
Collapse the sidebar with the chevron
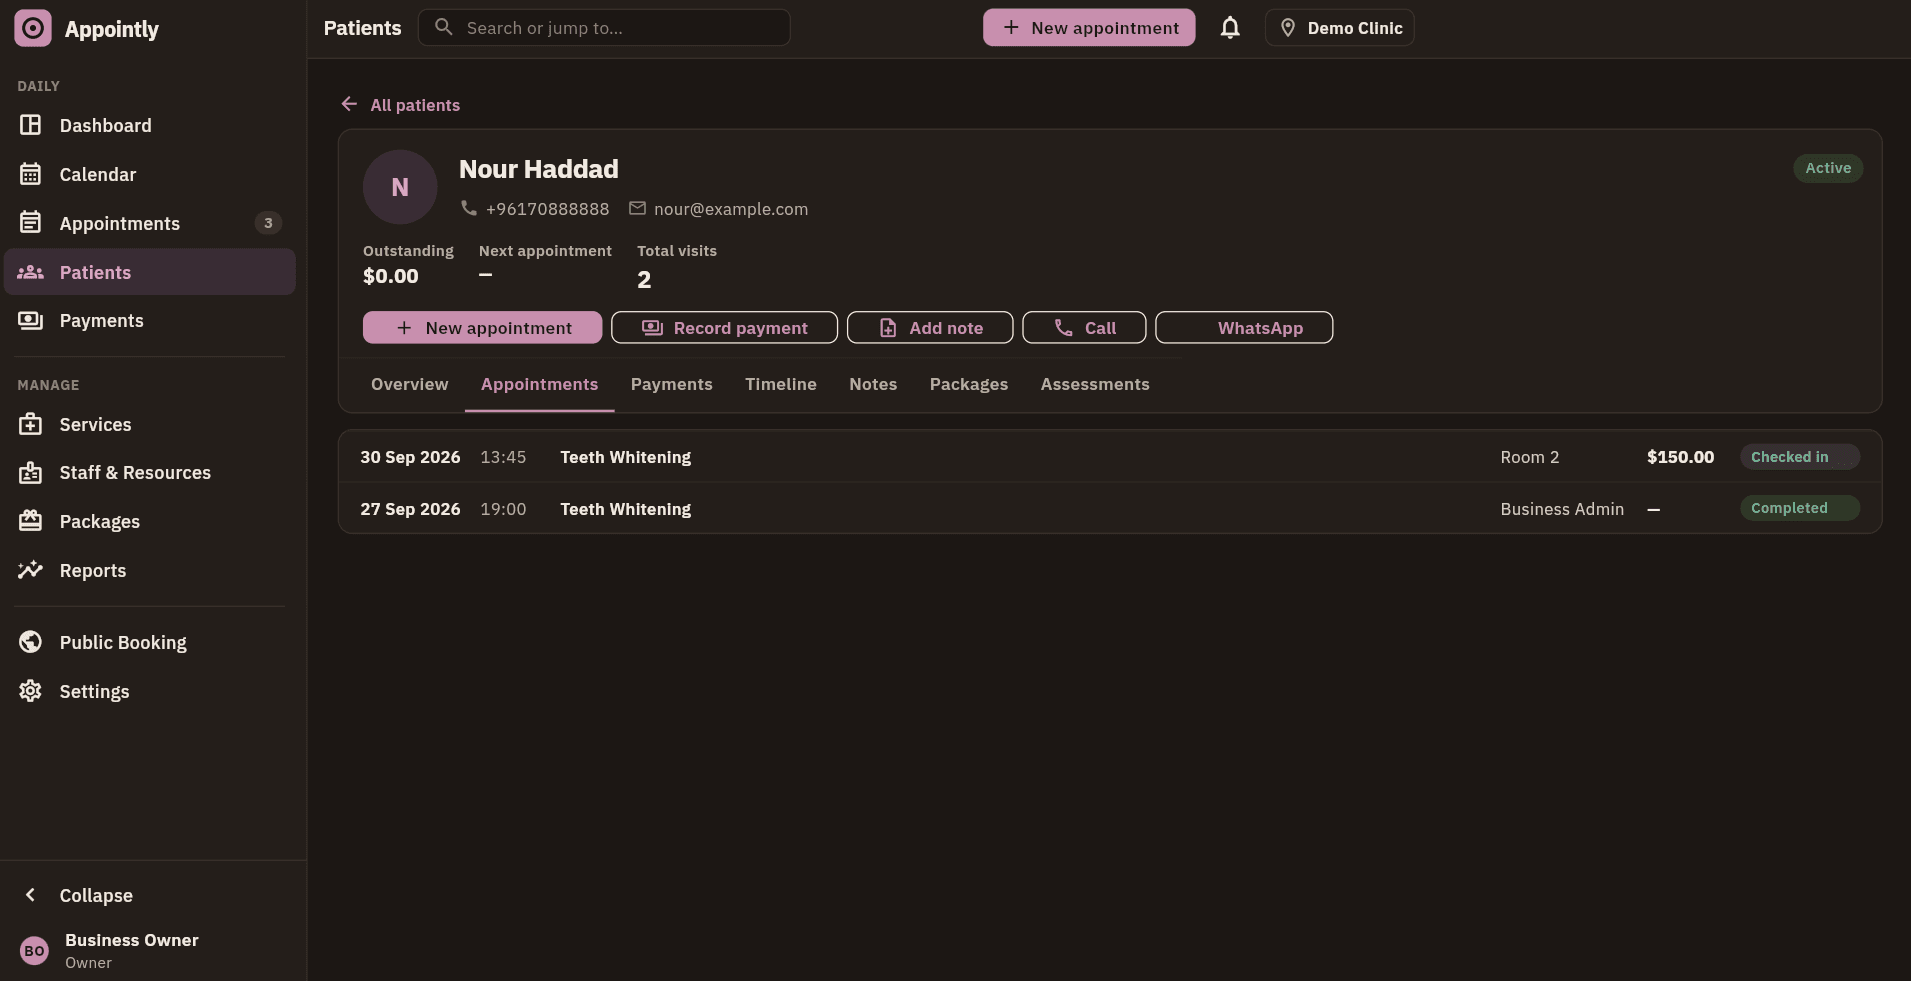coord(31,895)
